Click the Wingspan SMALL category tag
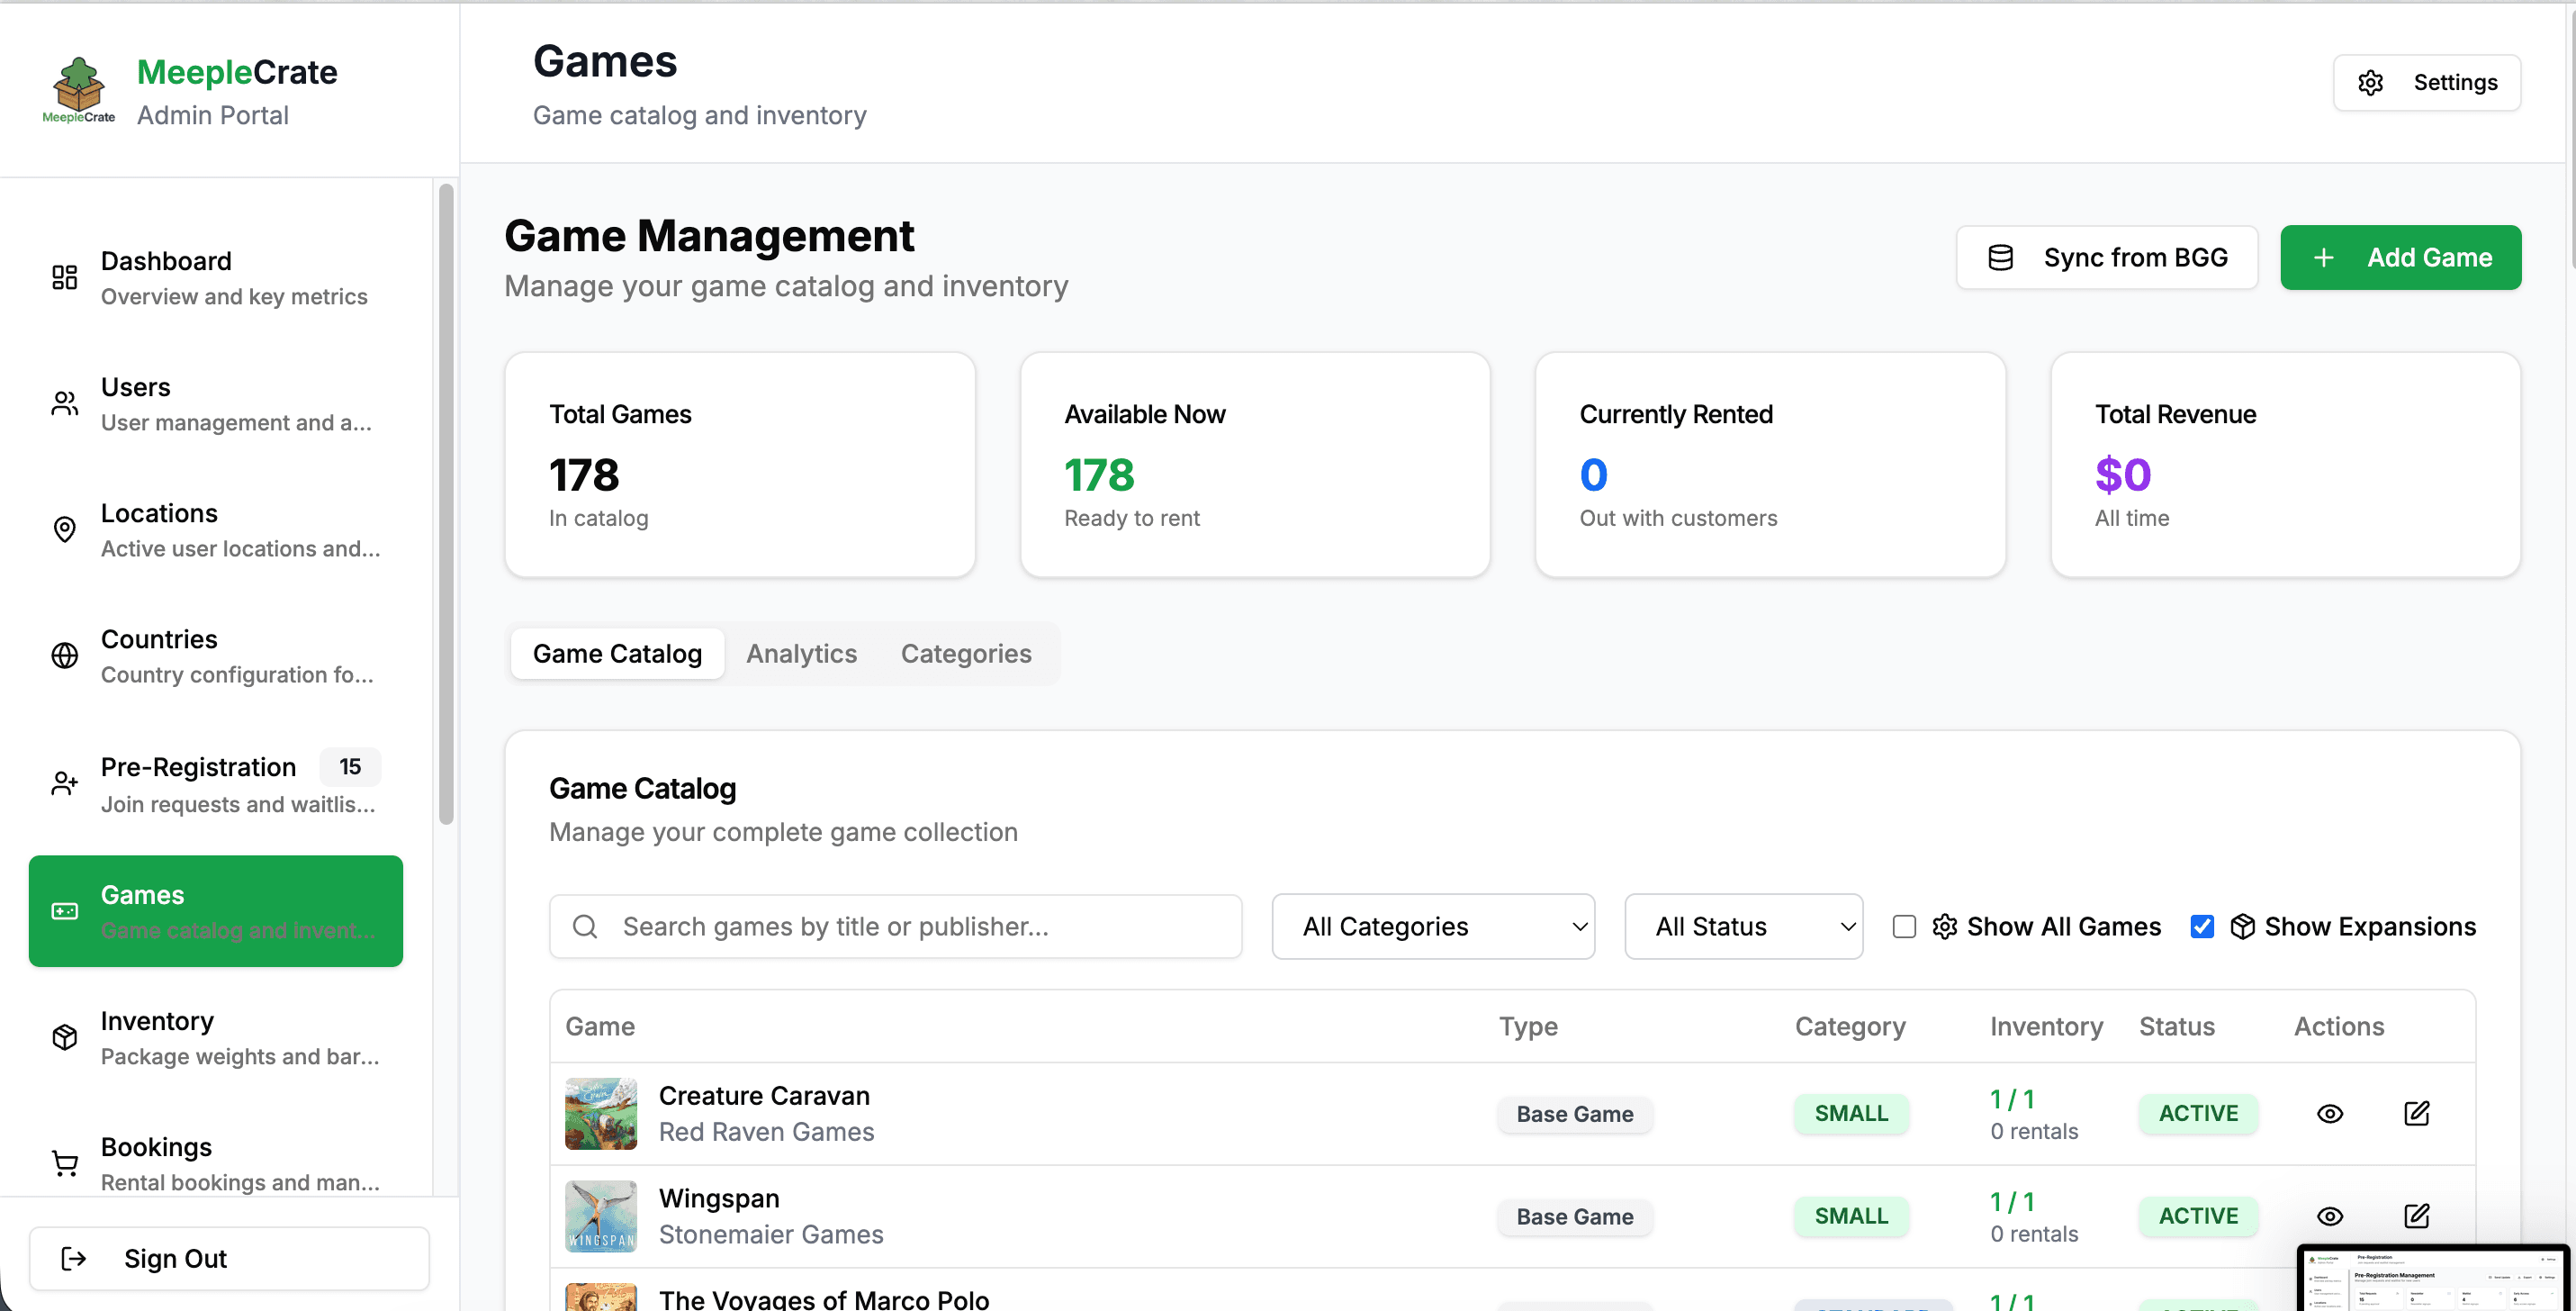 1851,1216
